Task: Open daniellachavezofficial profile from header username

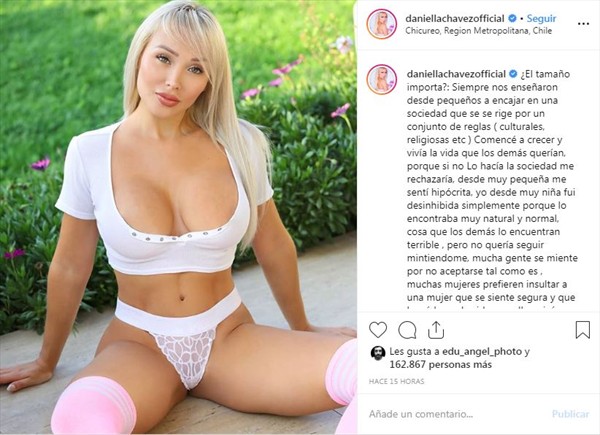Action: point(455,18)
